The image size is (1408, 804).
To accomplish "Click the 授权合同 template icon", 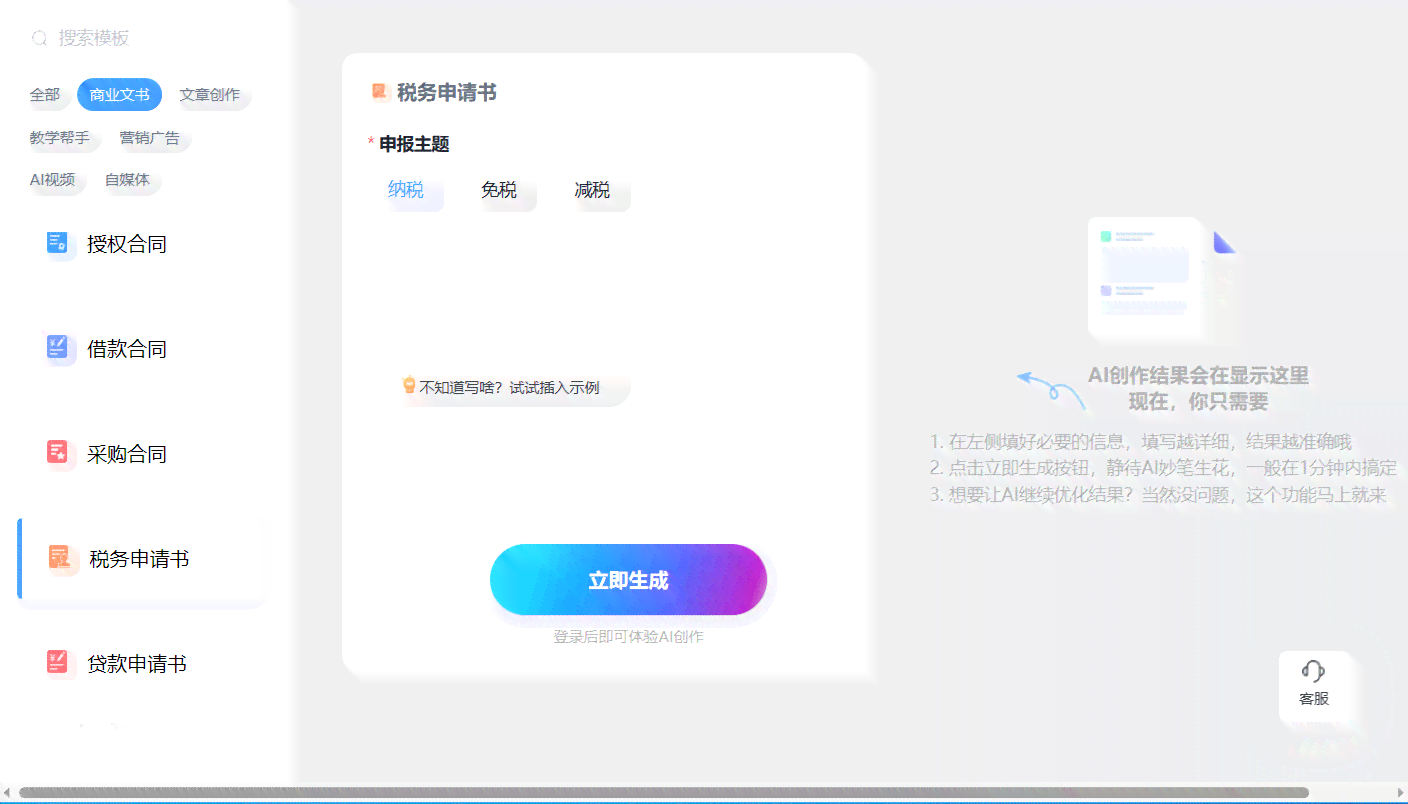I will 59,243.
